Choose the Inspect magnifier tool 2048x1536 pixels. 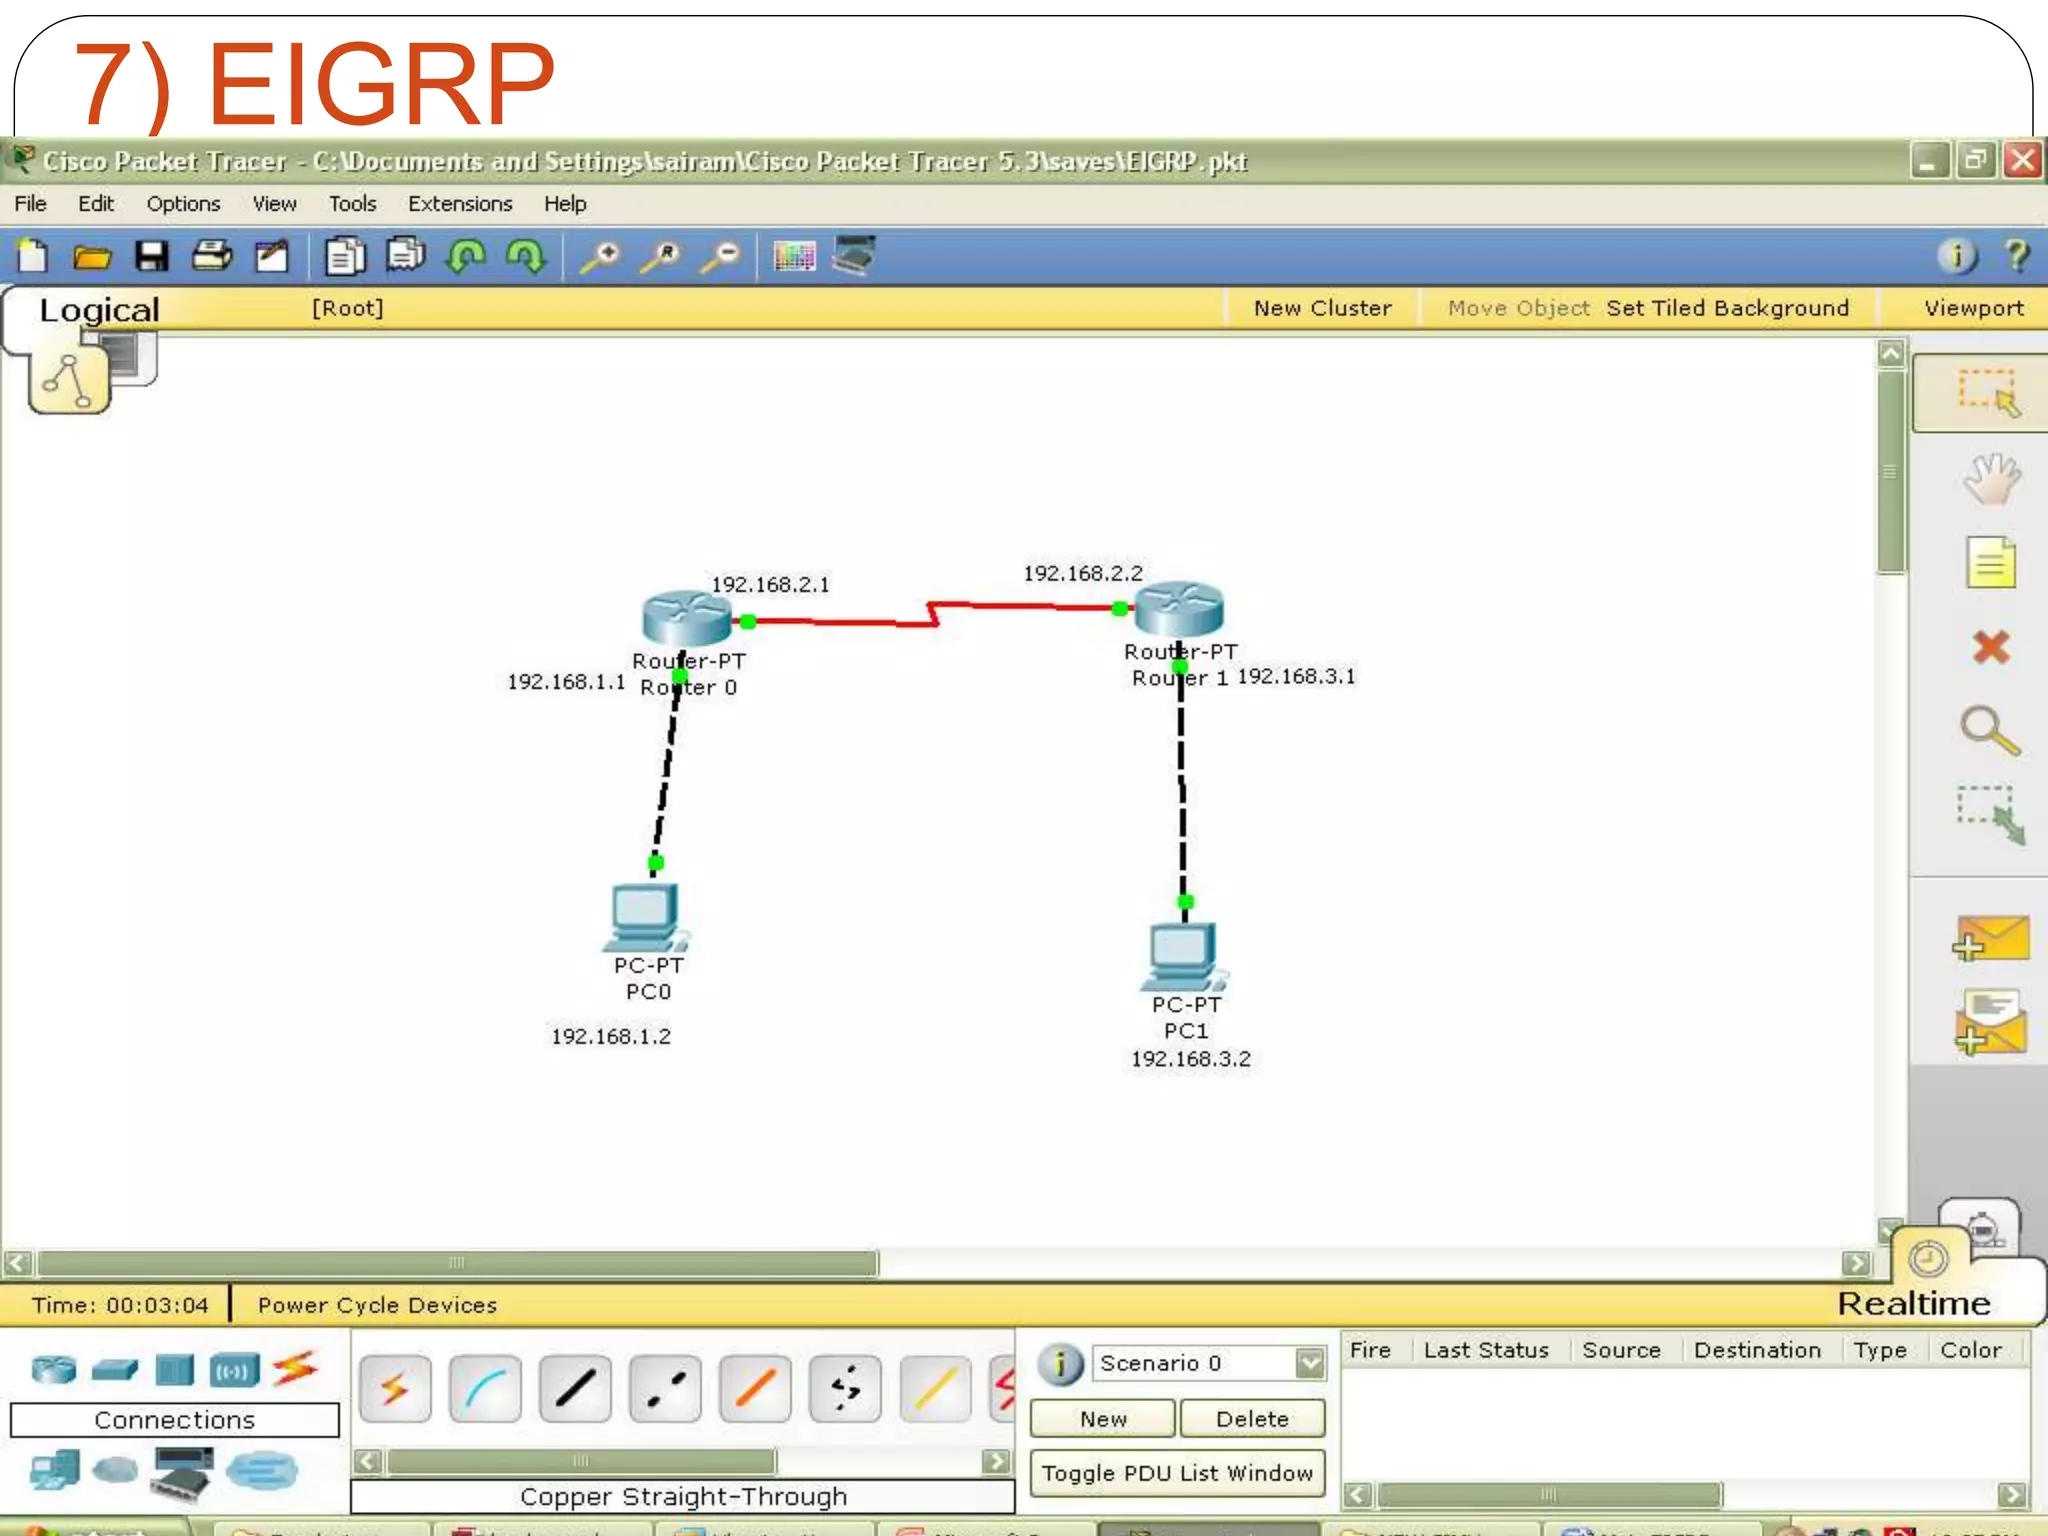[1990, 730]
